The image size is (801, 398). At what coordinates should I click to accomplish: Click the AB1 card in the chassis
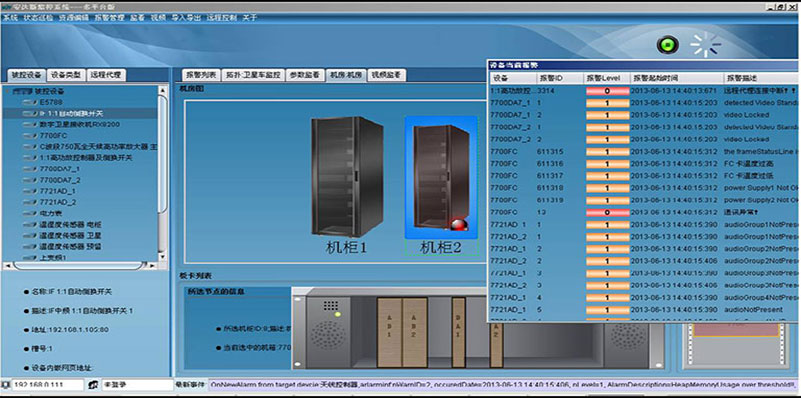[389, 332]
